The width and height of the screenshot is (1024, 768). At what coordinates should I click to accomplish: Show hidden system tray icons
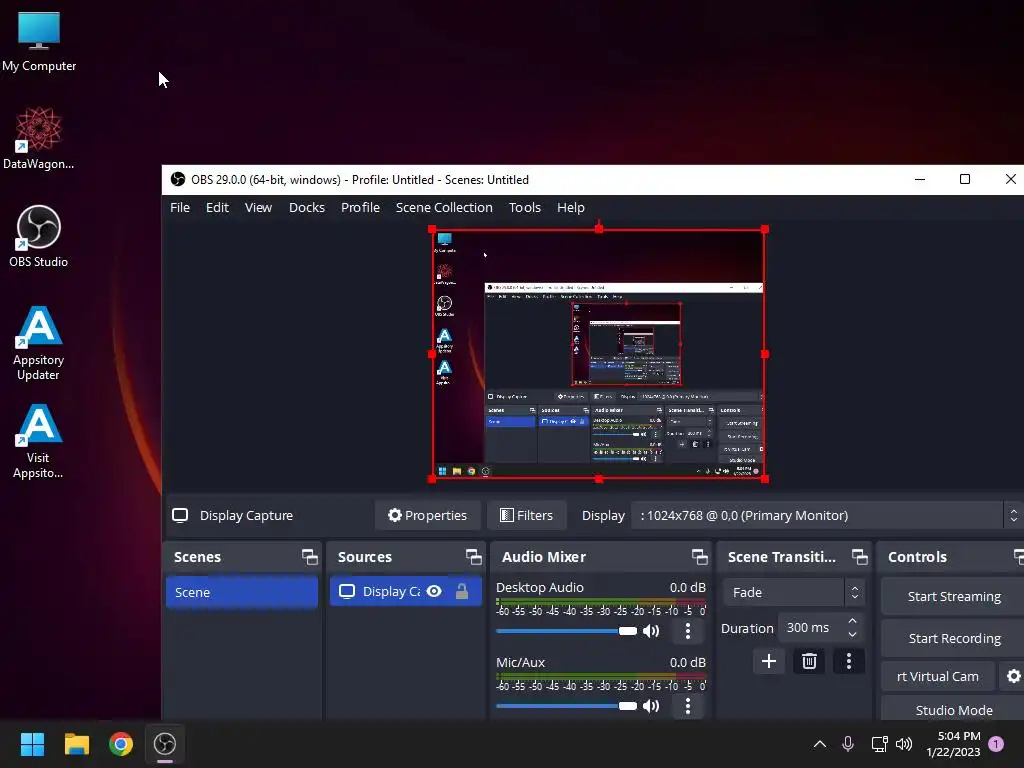(x=820, y=744)
